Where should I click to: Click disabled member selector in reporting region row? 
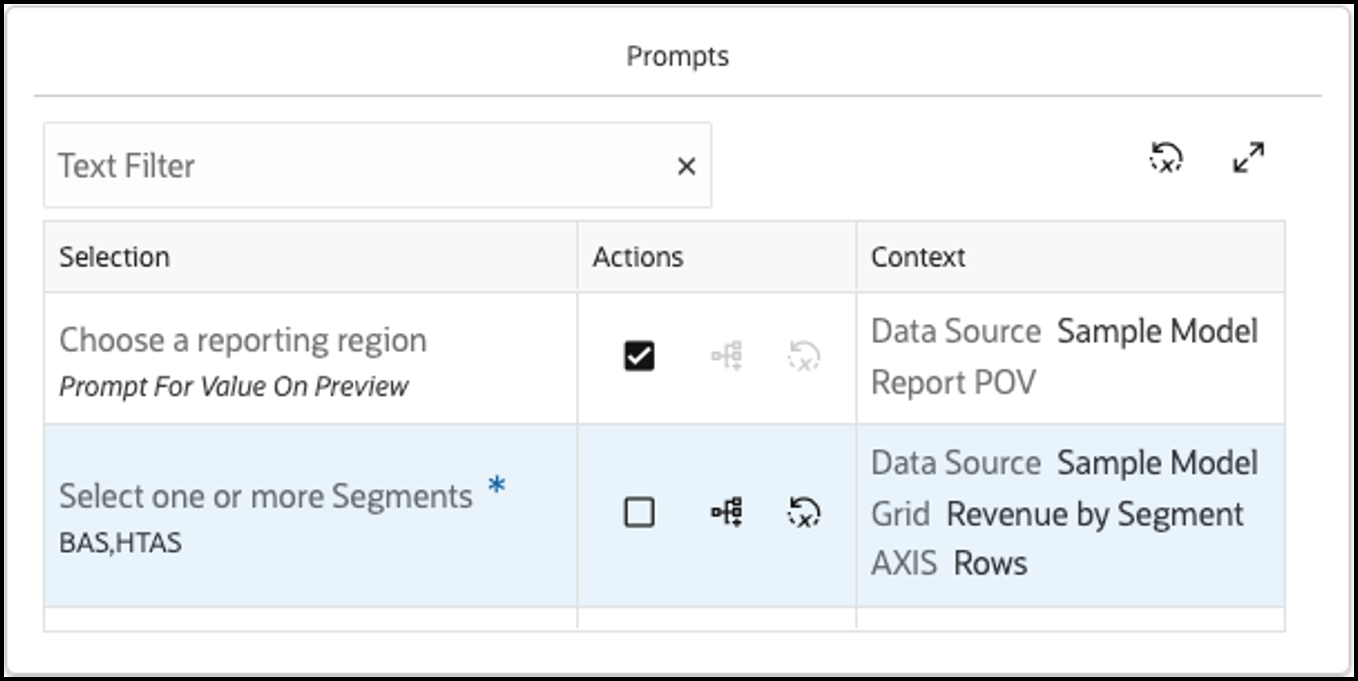pyautogui.click(x=726, y=356)
